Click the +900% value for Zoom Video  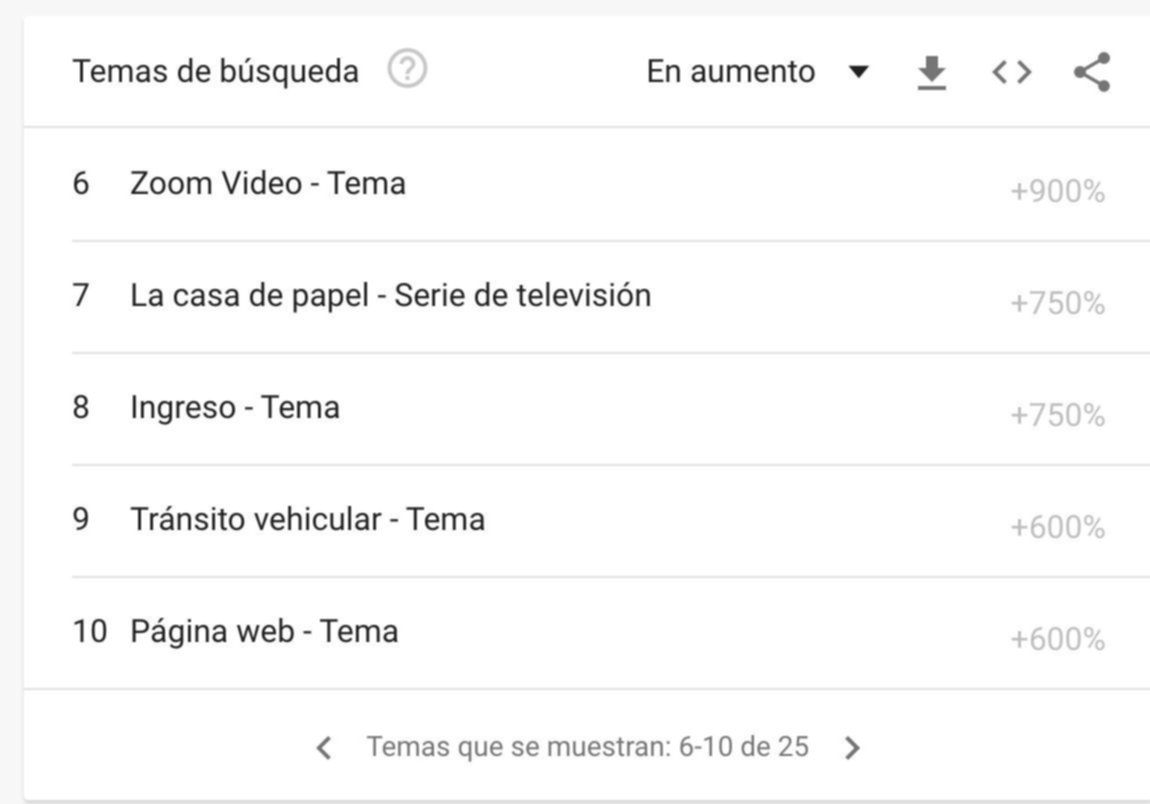pos(1057,192)
